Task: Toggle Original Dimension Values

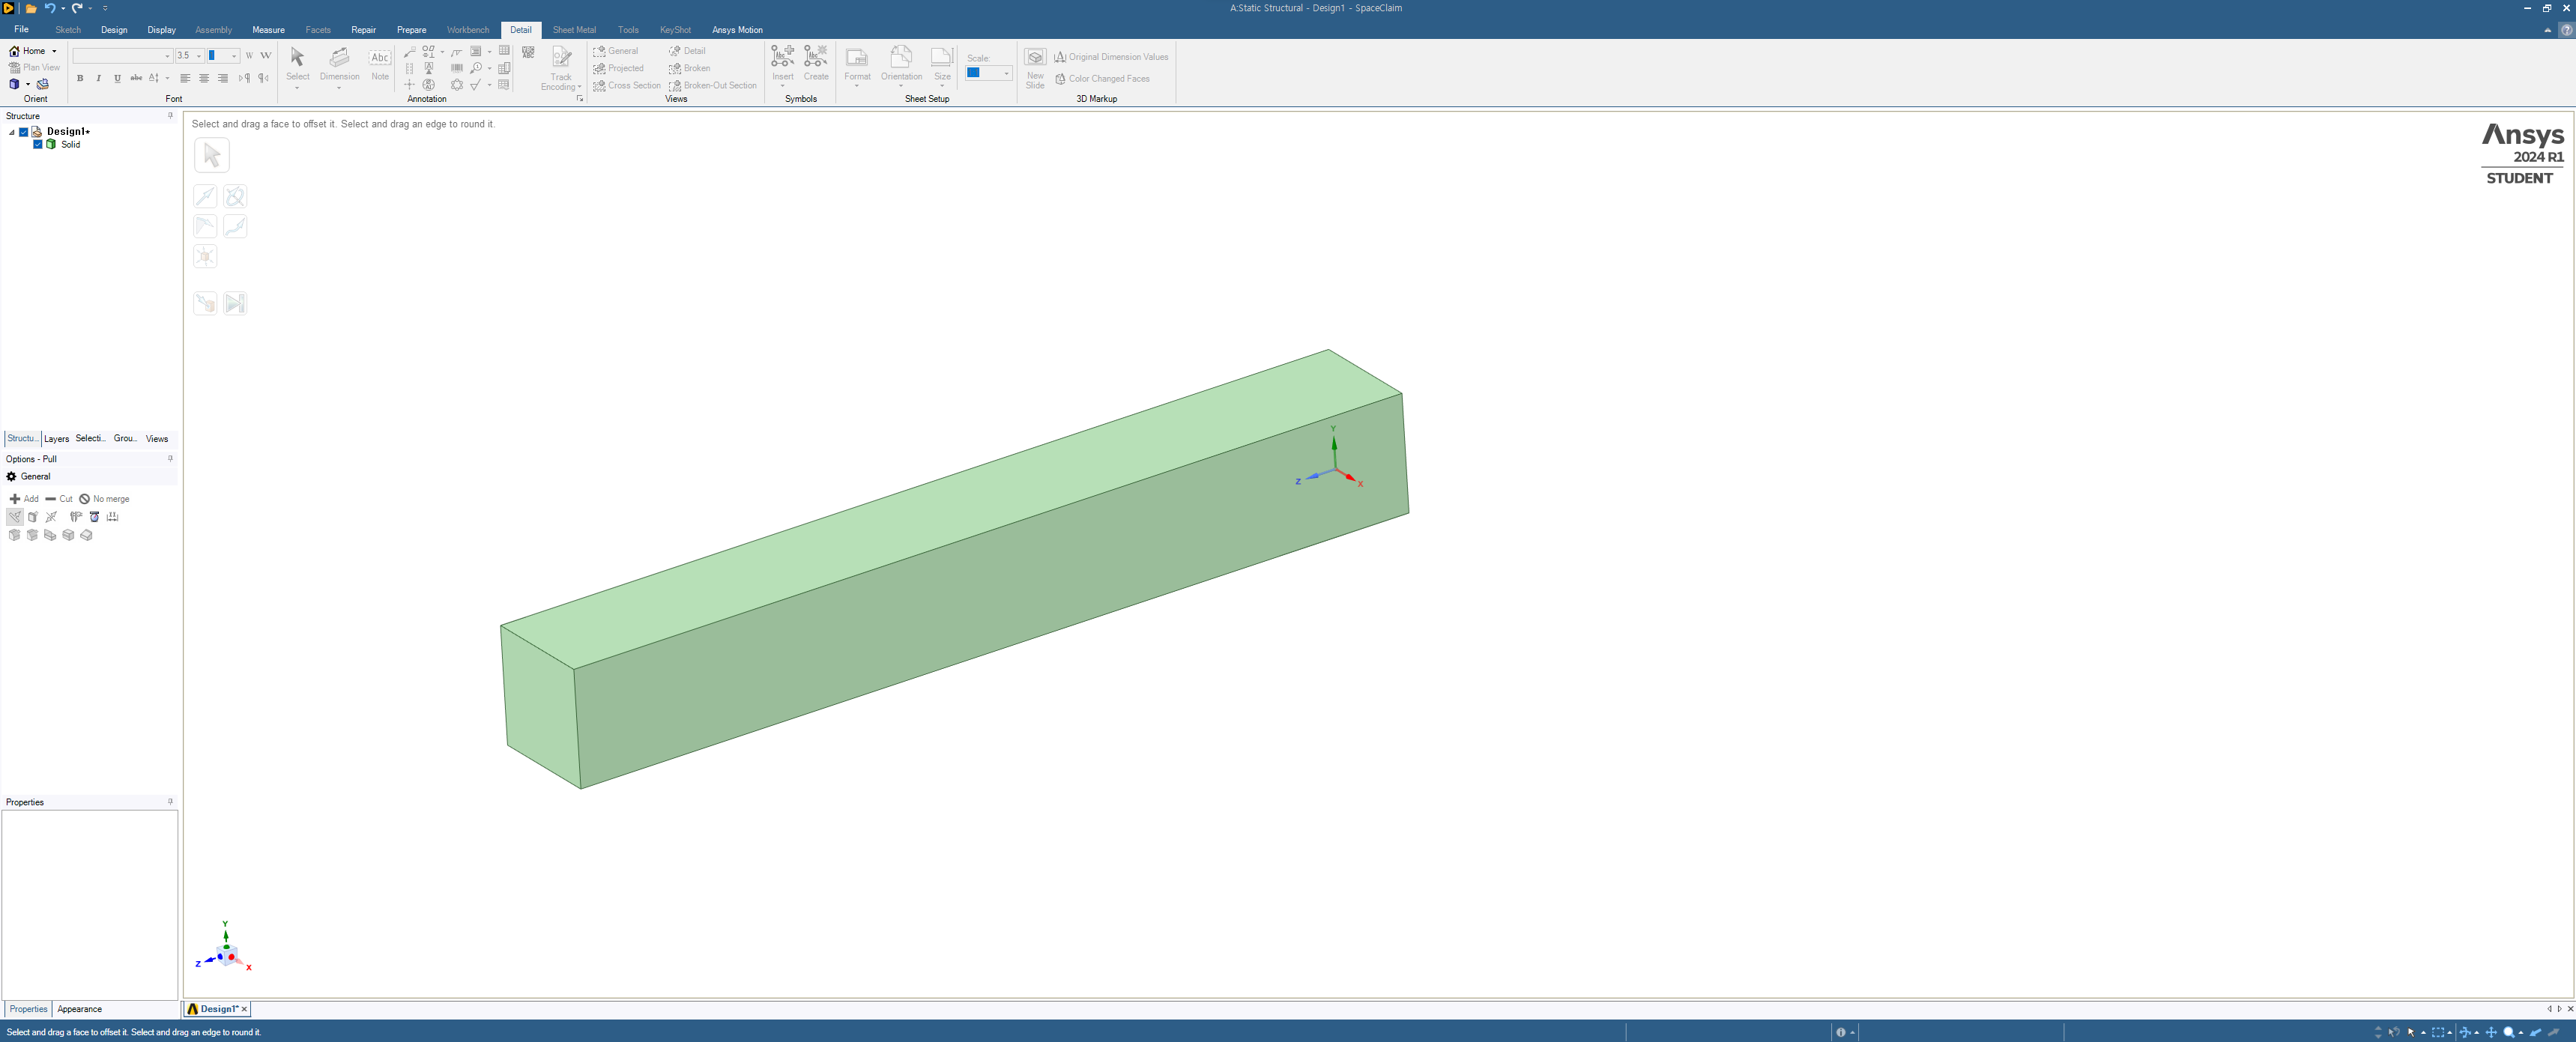Action: 1111,57
